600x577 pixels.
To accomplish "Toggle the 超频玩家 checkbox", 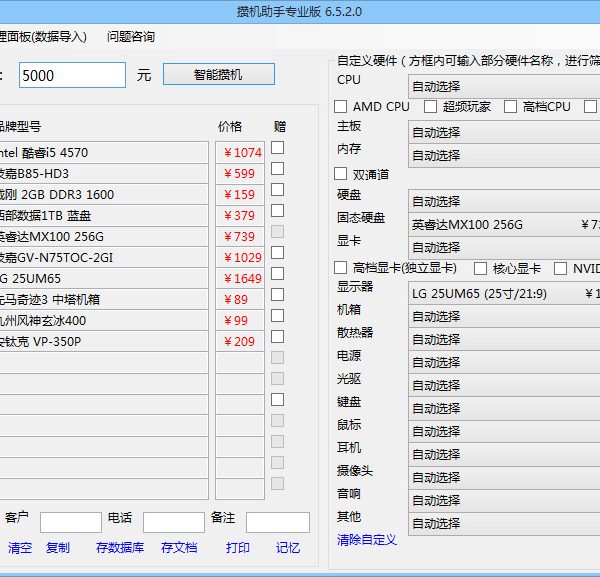I will (x=431, y=106).
